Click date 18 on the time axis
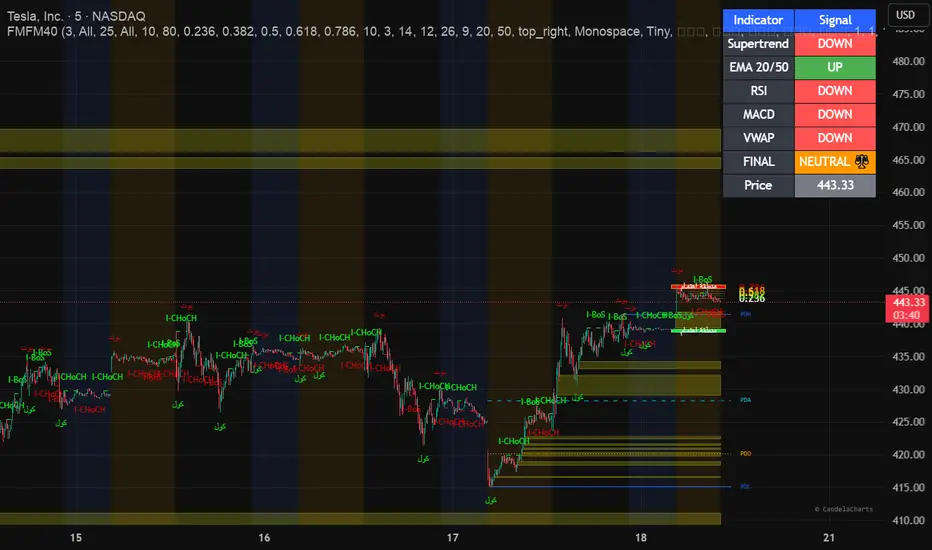This screenshot has height=550, width=932. (x=640, y=538)
